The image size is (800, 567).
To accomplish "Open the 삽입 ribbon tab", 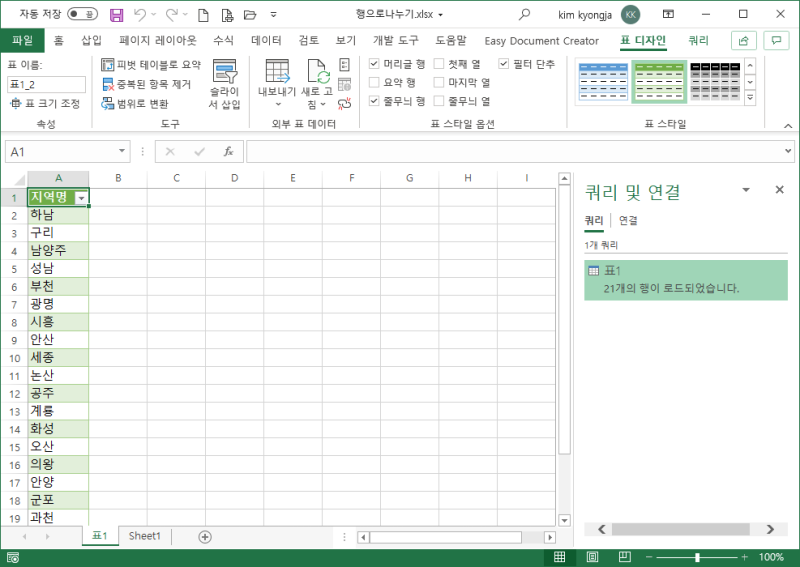I will 92,40.
